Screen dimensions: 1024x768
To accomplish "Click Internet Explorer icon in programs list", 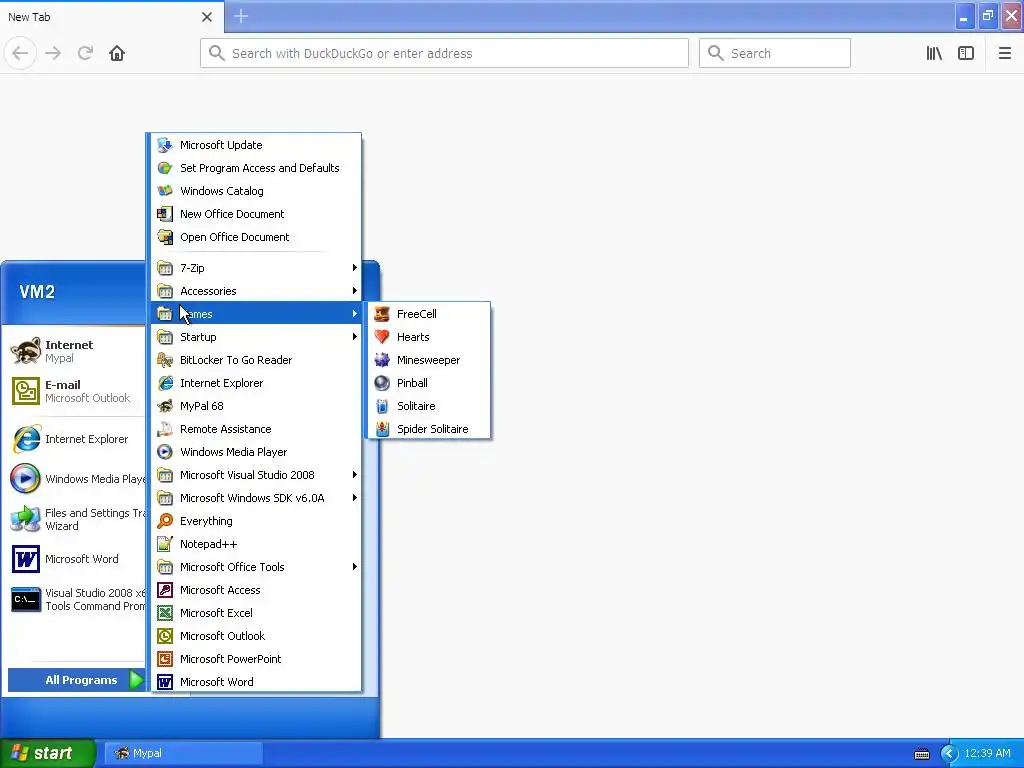I will [x=165, y=383].
